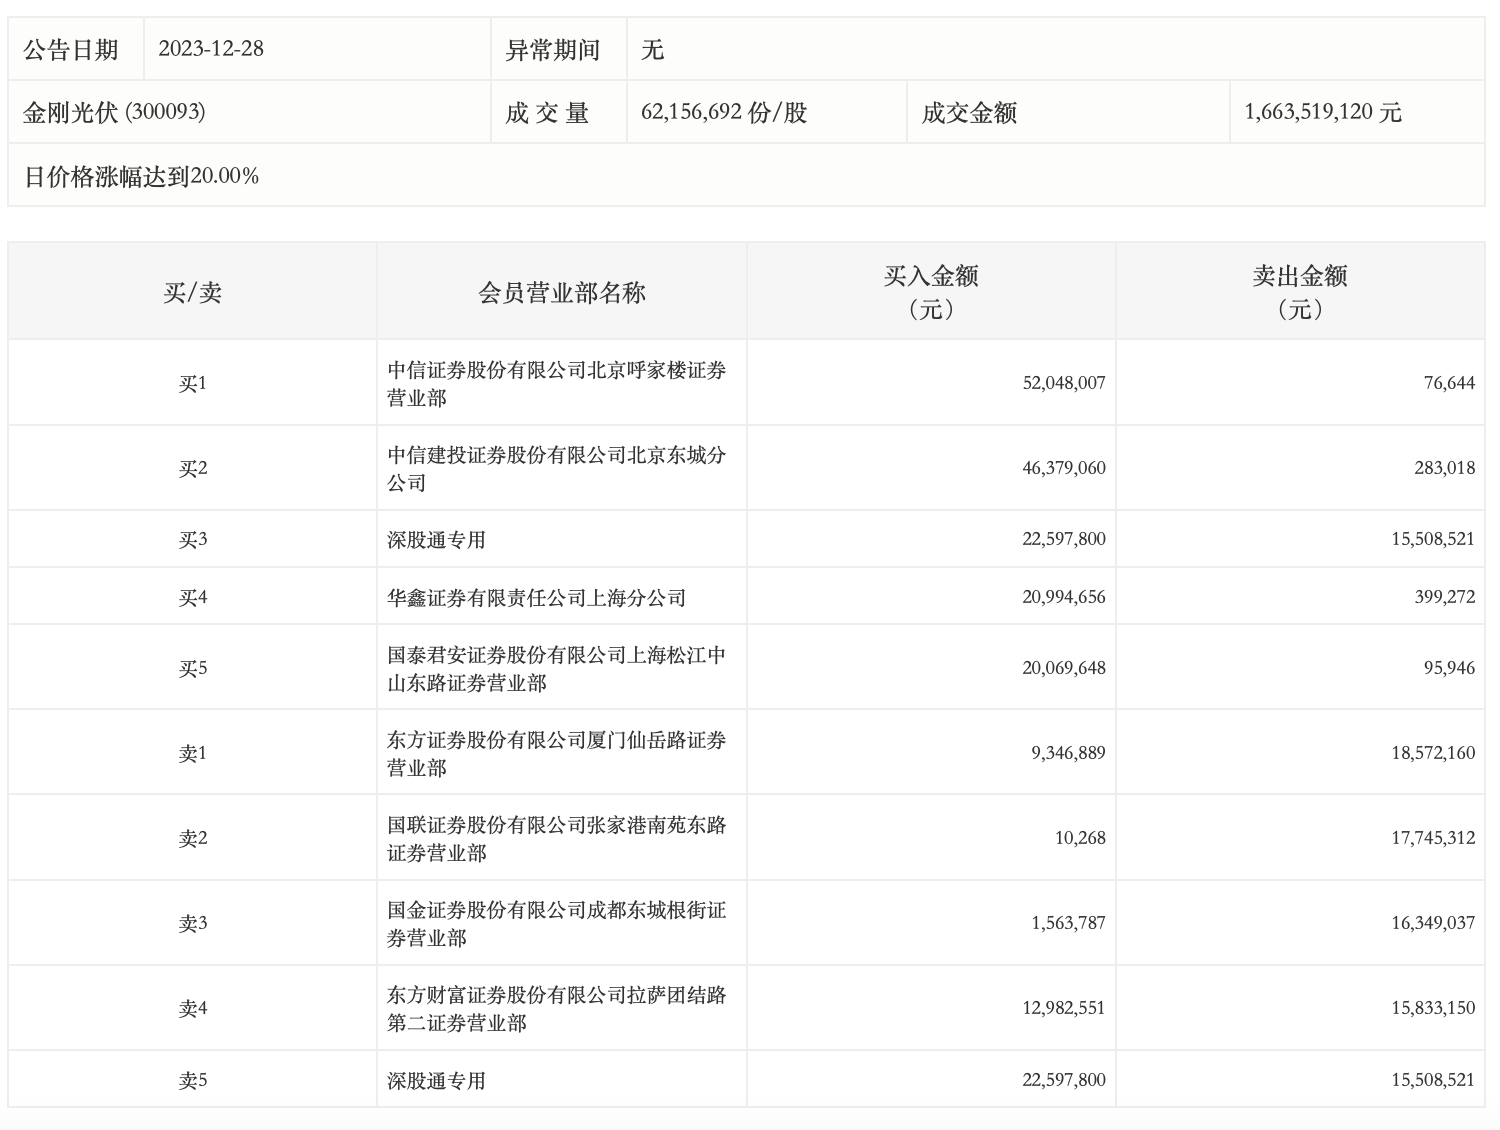Select 中信证券北京呼家楼证券营业部 in row 买1

(x=556, y=383)
